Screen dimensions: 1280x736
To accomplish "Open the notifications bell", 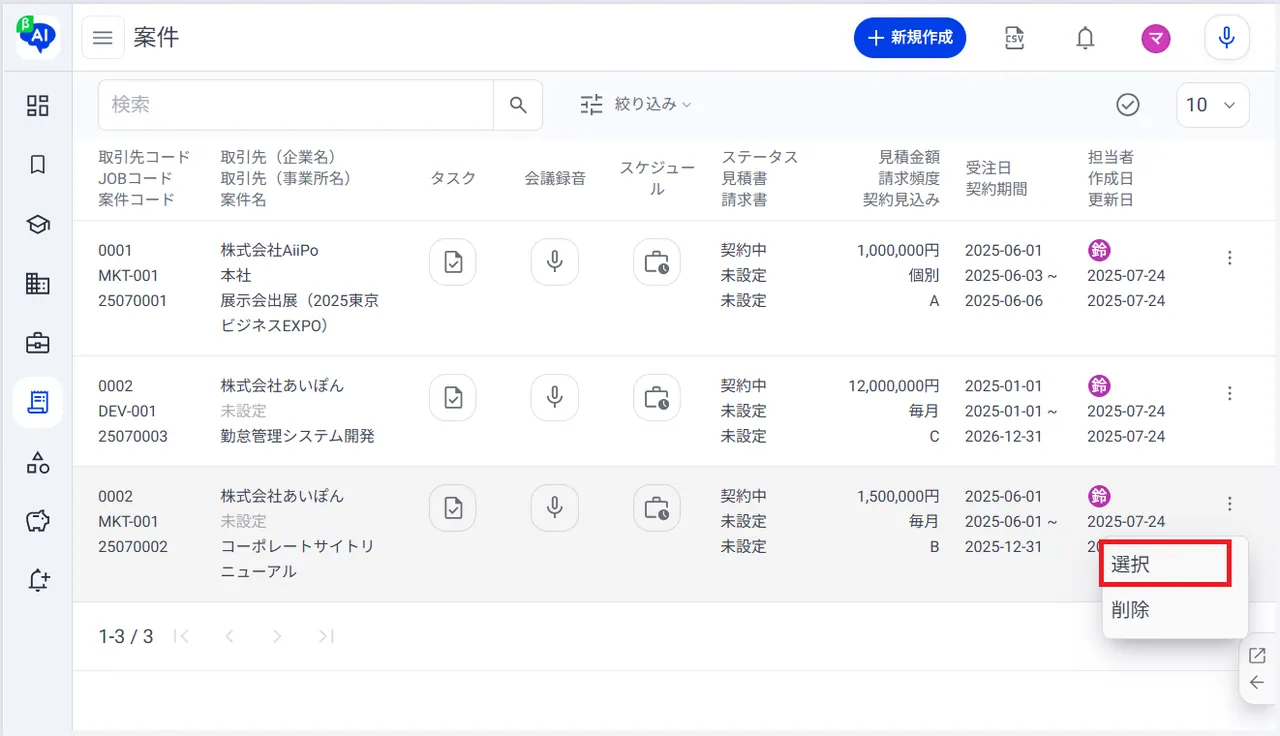I will click(x=1085, y=38).
